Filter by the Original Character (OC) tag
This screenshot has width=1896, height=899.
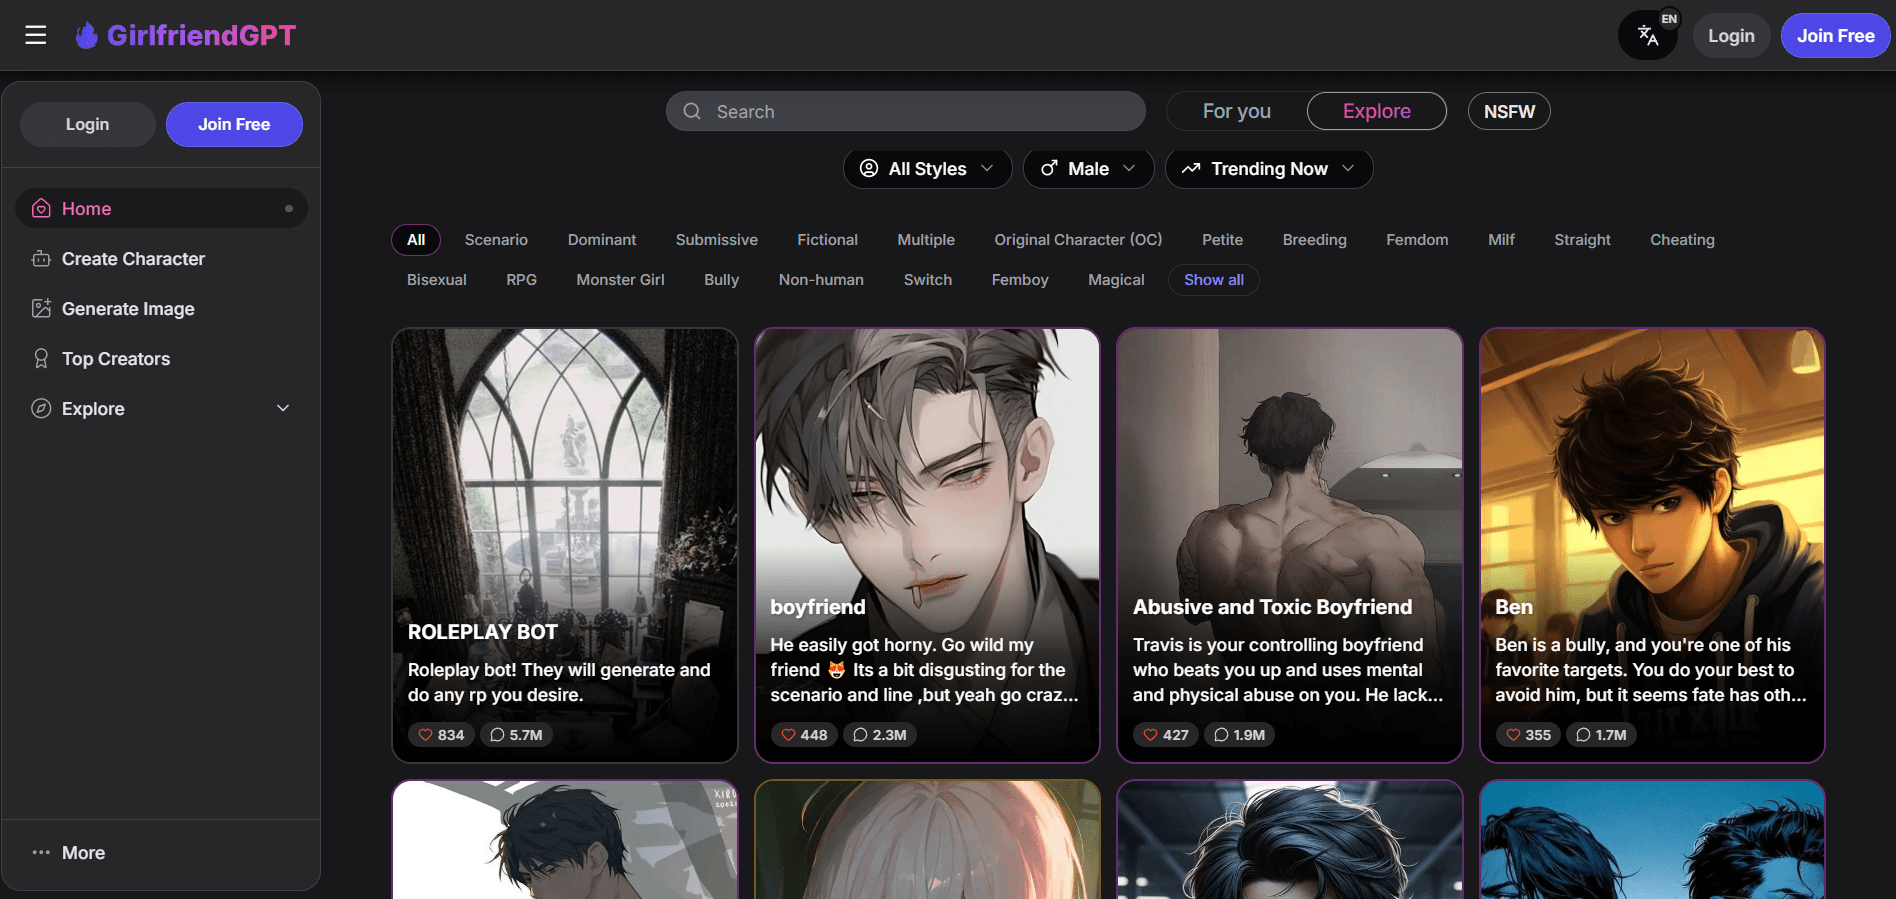1078,240
